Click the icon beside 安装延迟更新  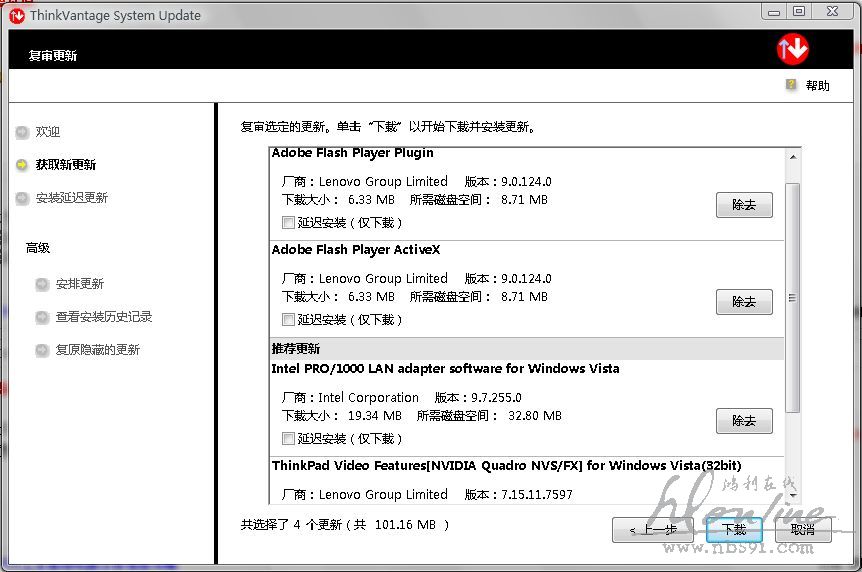tap(22, 198)
